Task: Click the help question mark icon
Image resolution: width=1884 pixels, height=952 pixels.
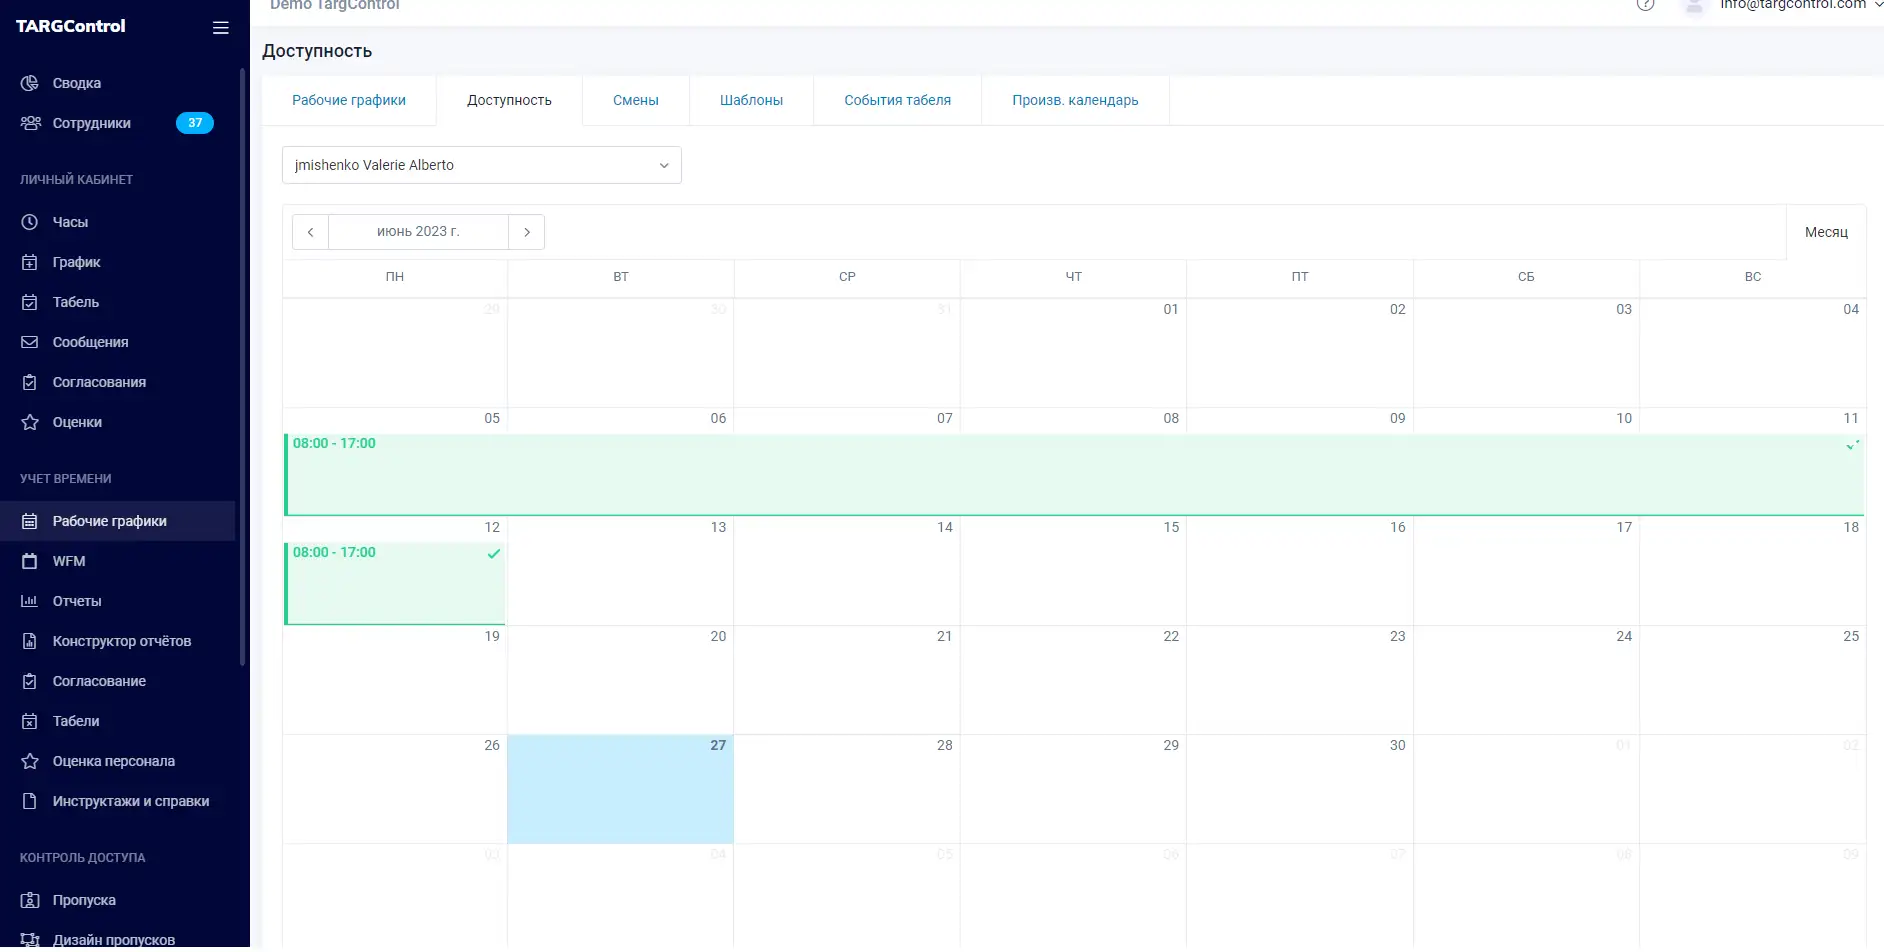Action: pyautogui.click(x=1645, y=4)
